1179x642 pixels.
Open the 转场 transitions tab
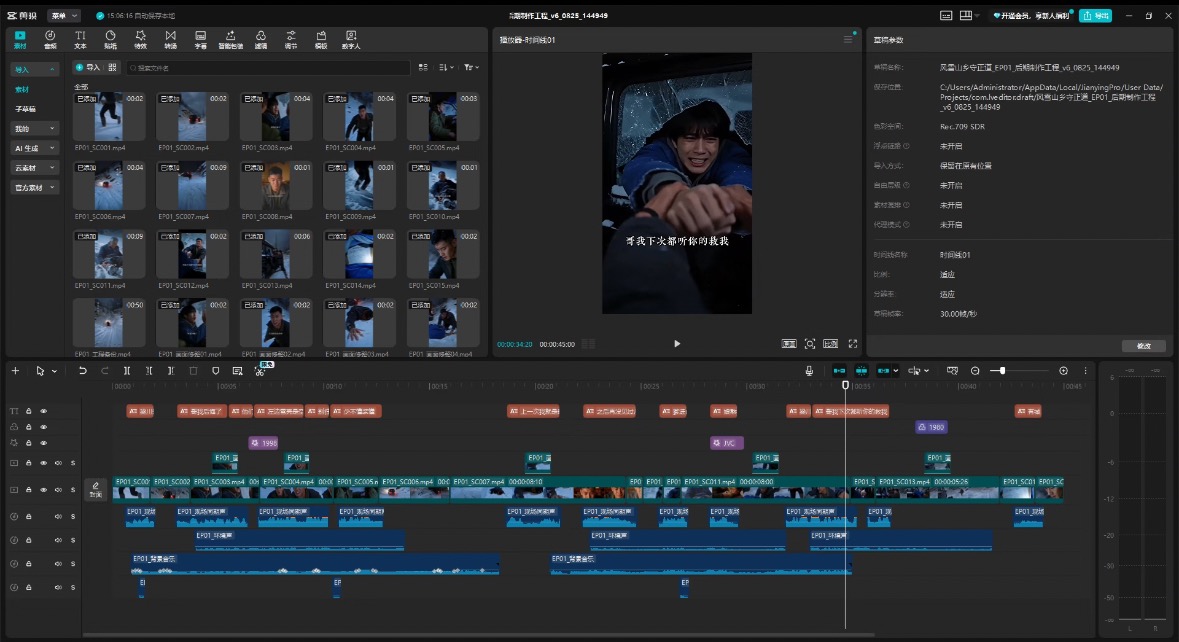coord(171,39)
